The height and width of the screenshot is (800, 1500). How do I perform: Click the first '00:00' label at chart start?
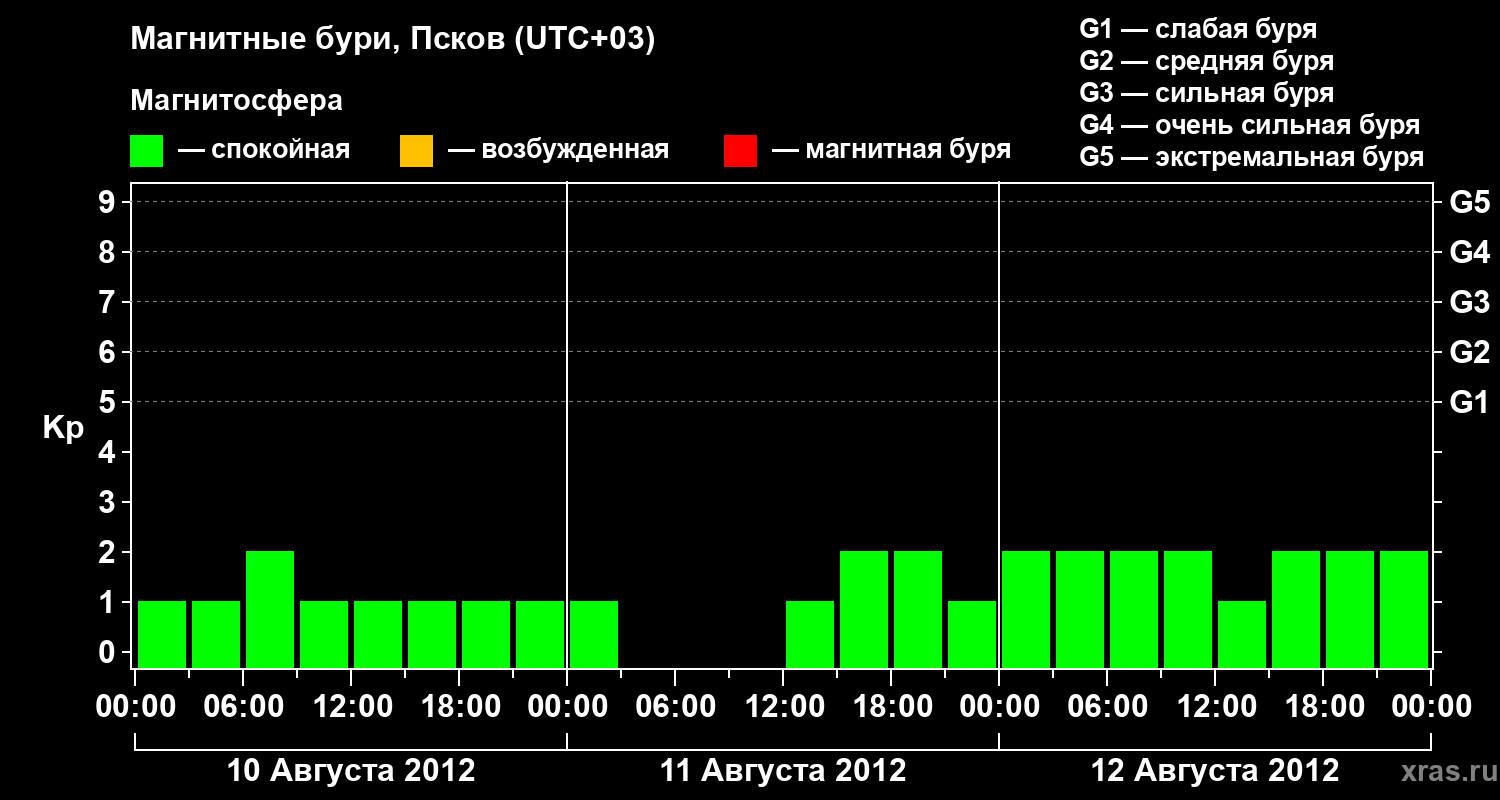coord(136,707)
